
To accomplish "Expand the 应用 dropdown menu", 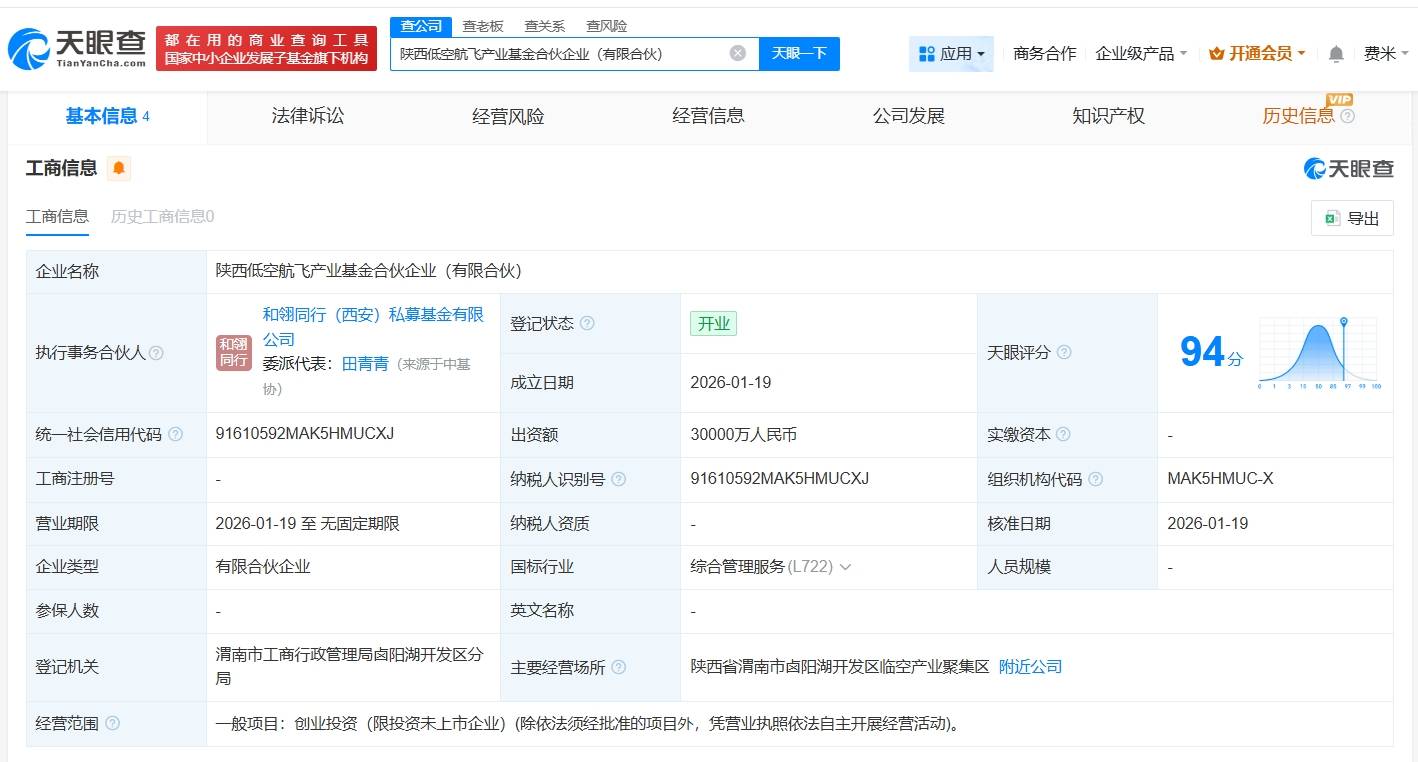I will point(951,54).
